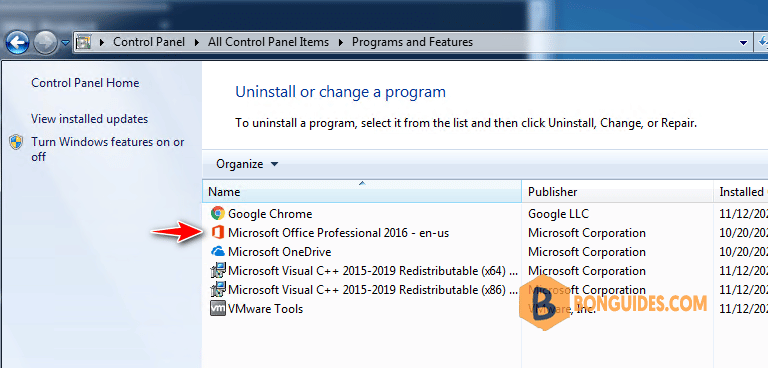The width and height of the screenshot is (768, 368).
Task: Sort programs by Publisher column header
Action: [618, 192]
